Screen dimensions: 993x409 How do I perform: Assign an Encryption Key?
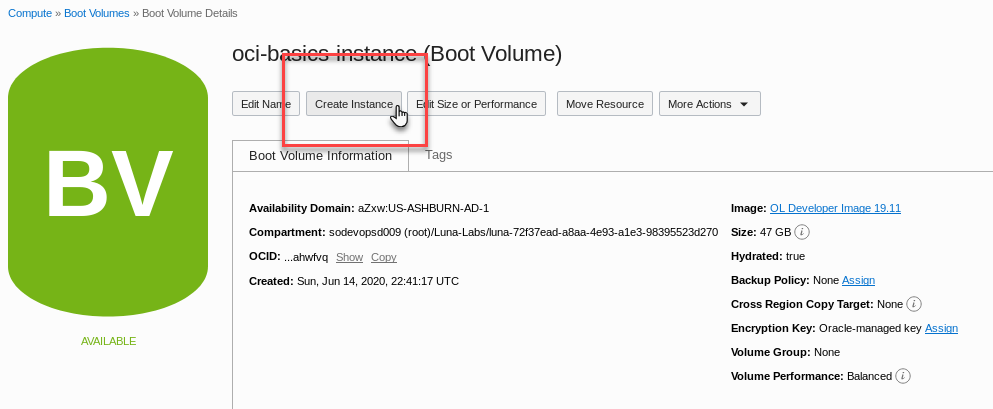coord(941,329)
